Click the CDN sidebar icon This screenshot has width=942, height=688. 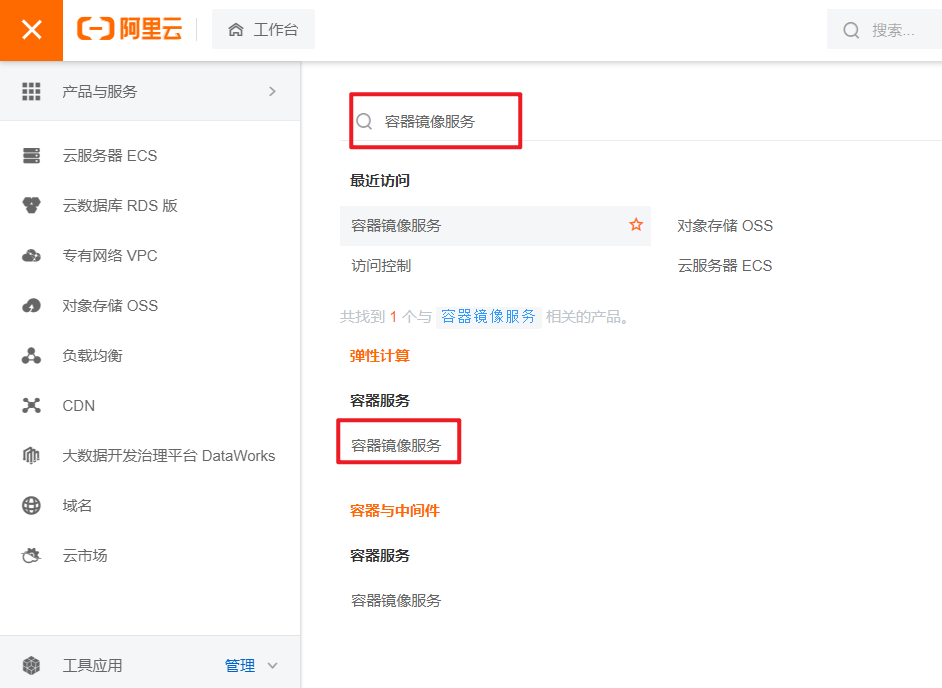pyautogui.click(x=31, y=406)
